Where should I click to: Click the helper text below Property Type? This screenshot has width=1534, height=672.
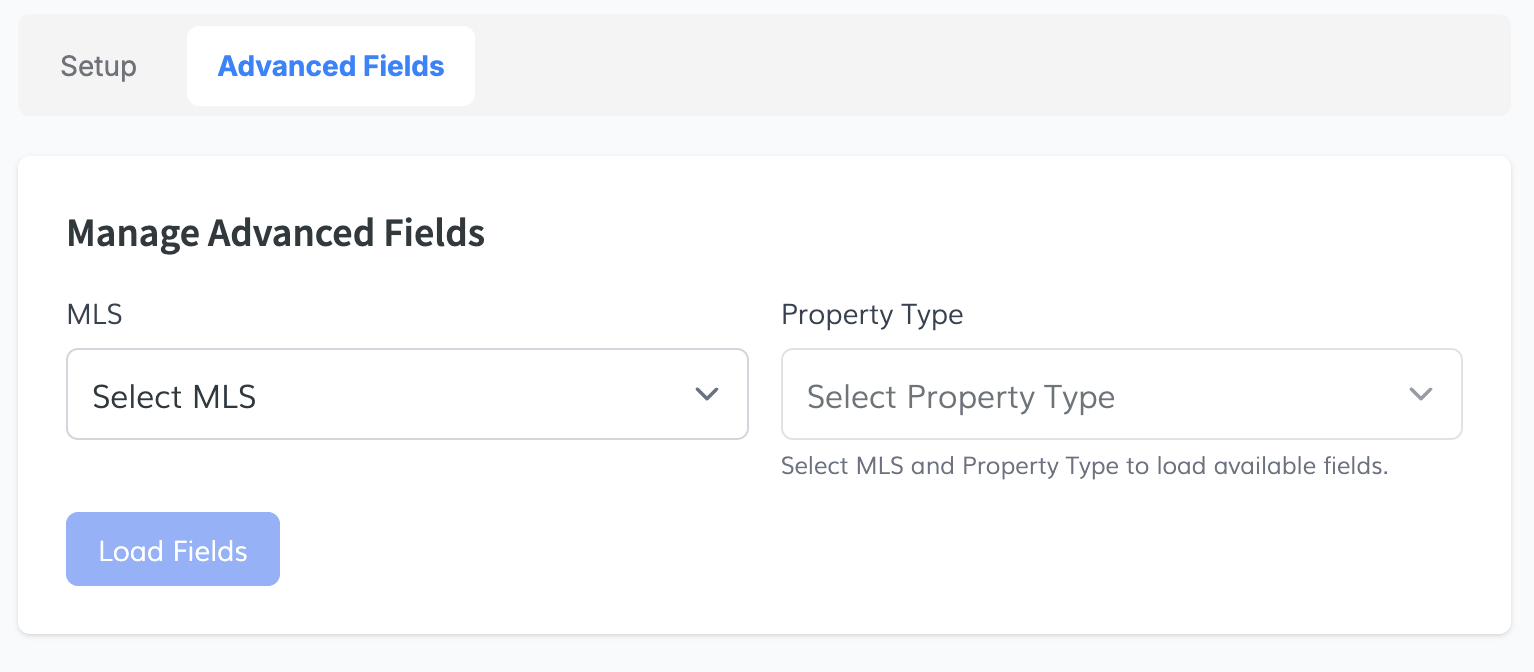[x=1084, y=466]
